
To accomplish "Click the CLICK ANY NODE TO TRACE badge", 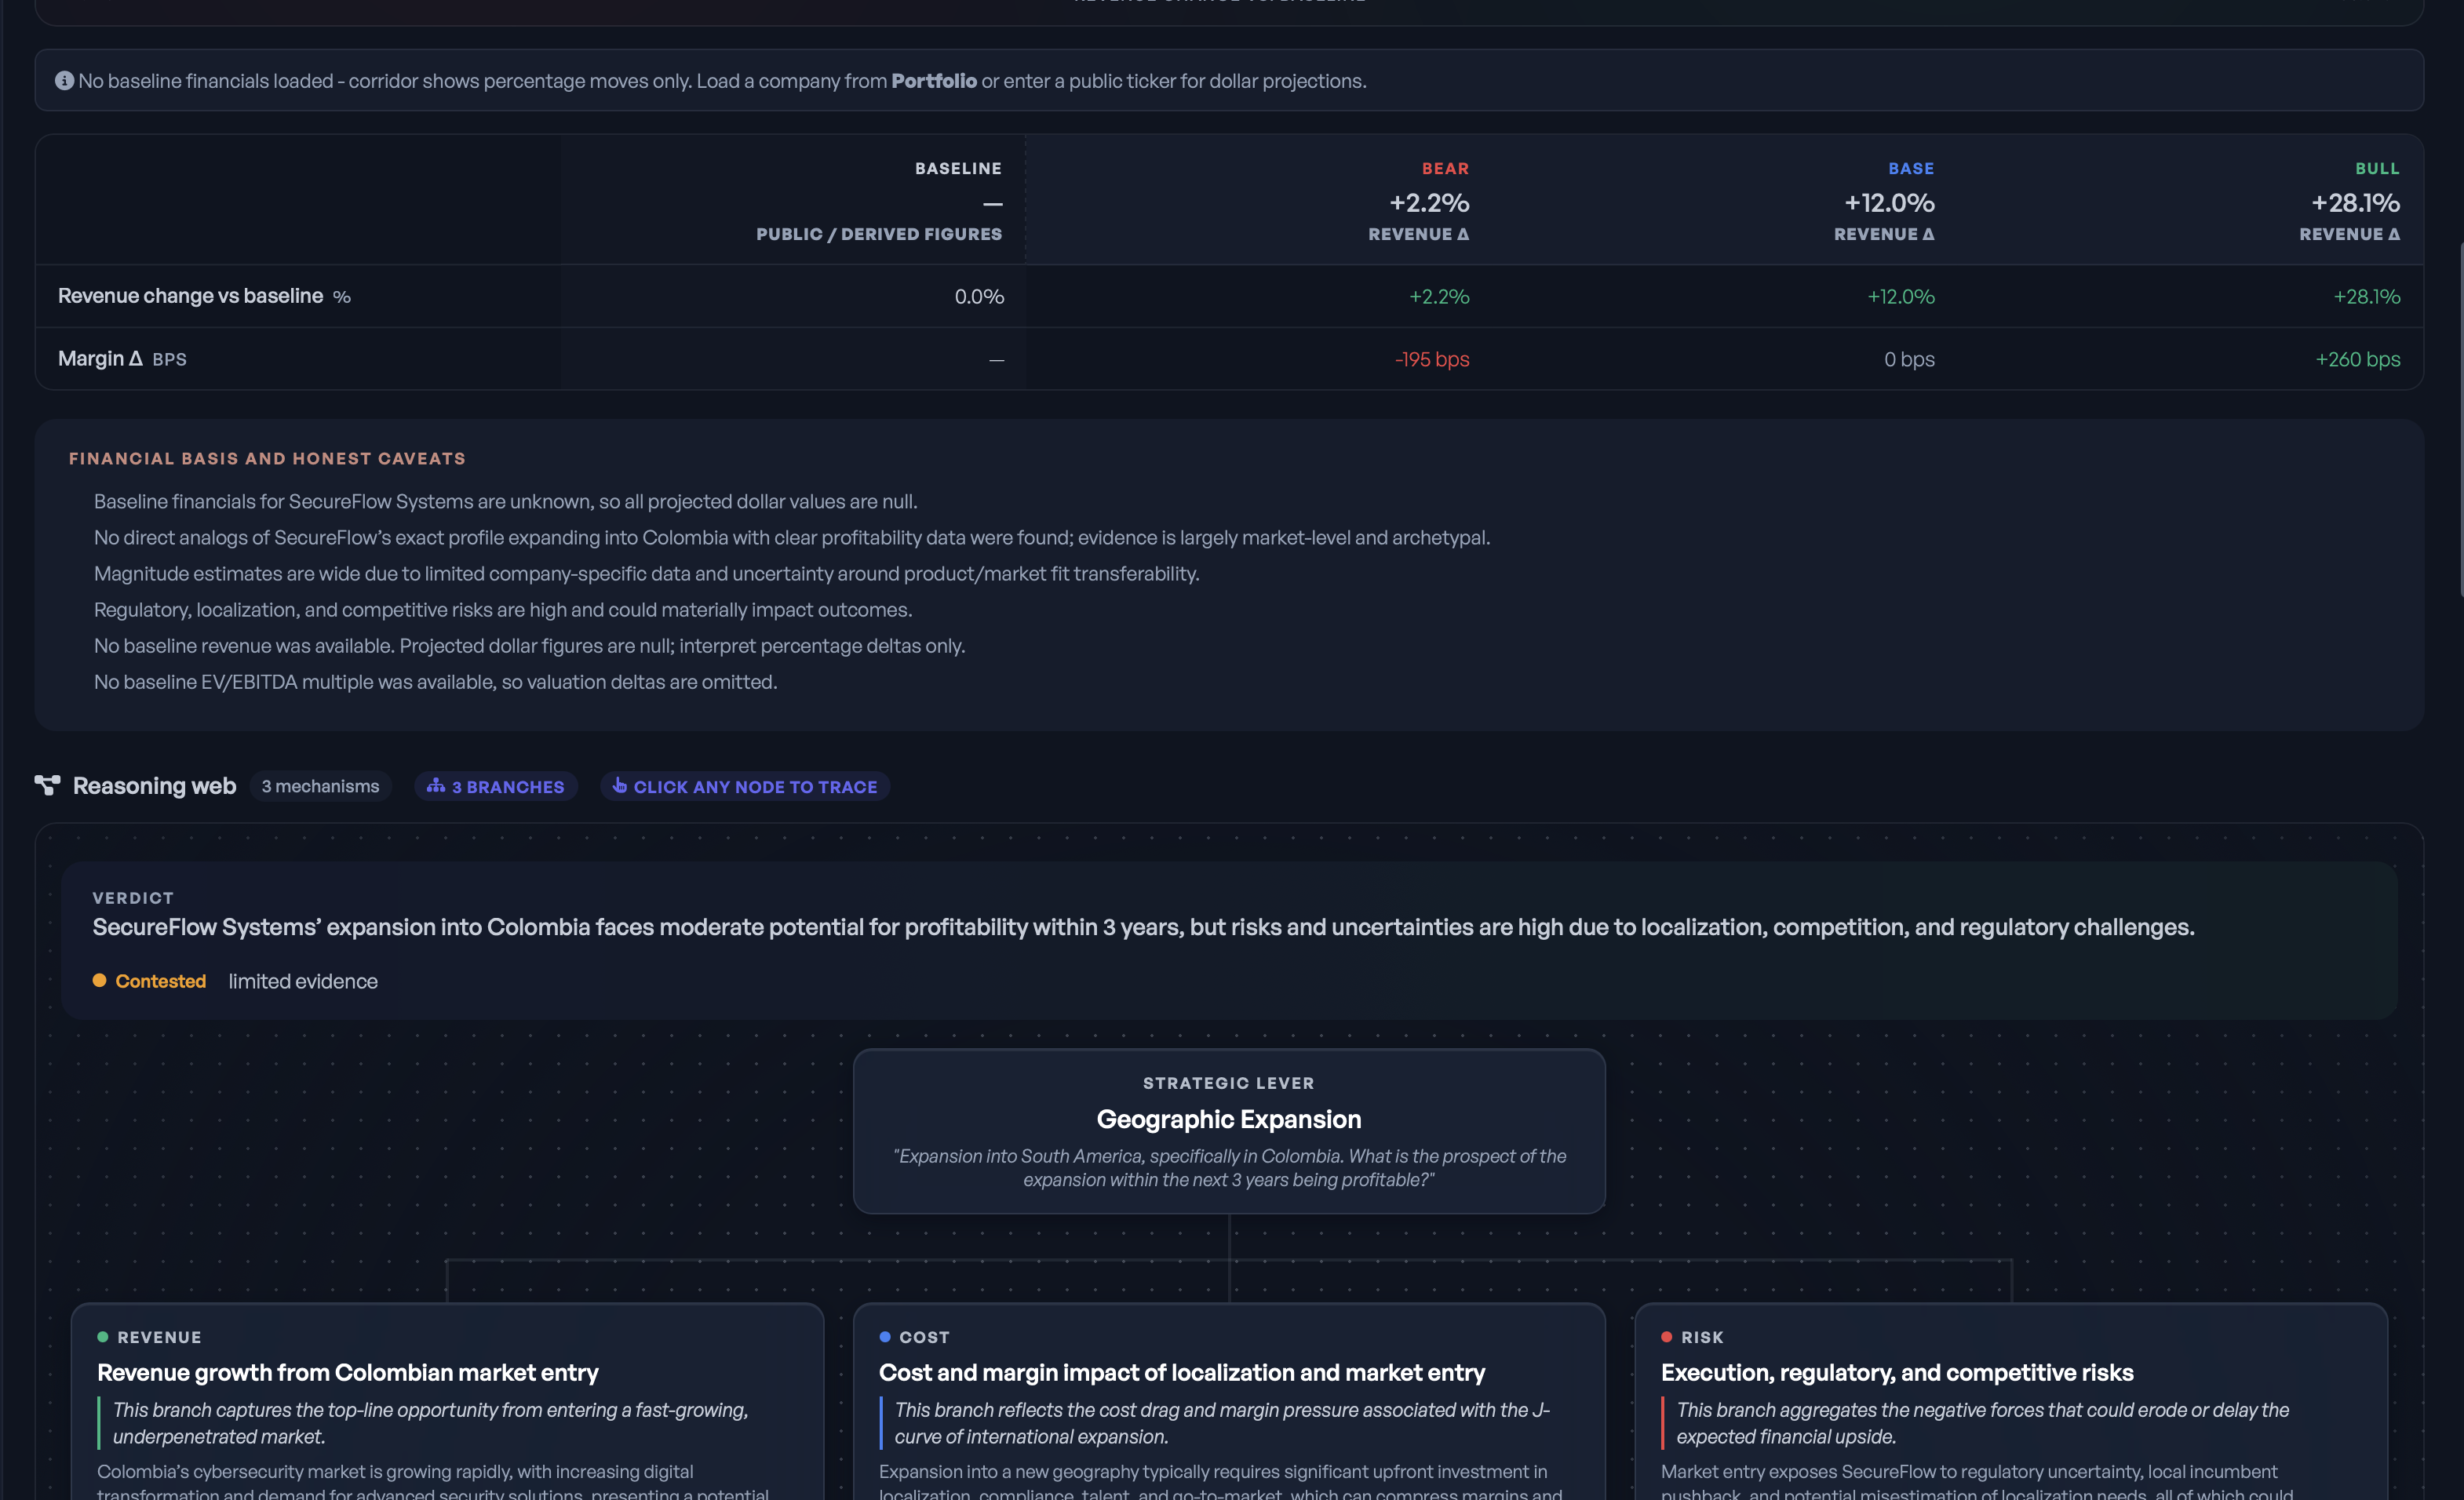I will (745, 787).
